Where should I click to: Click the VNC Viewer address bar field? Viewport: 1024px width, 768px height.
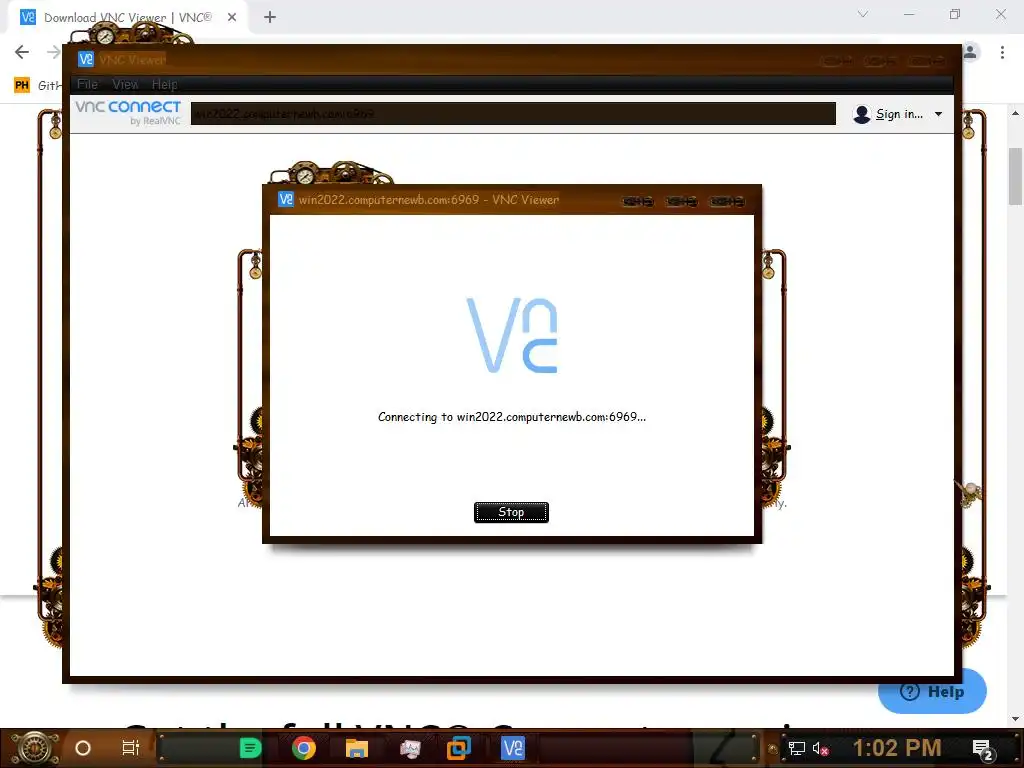[x=513, y=114]
